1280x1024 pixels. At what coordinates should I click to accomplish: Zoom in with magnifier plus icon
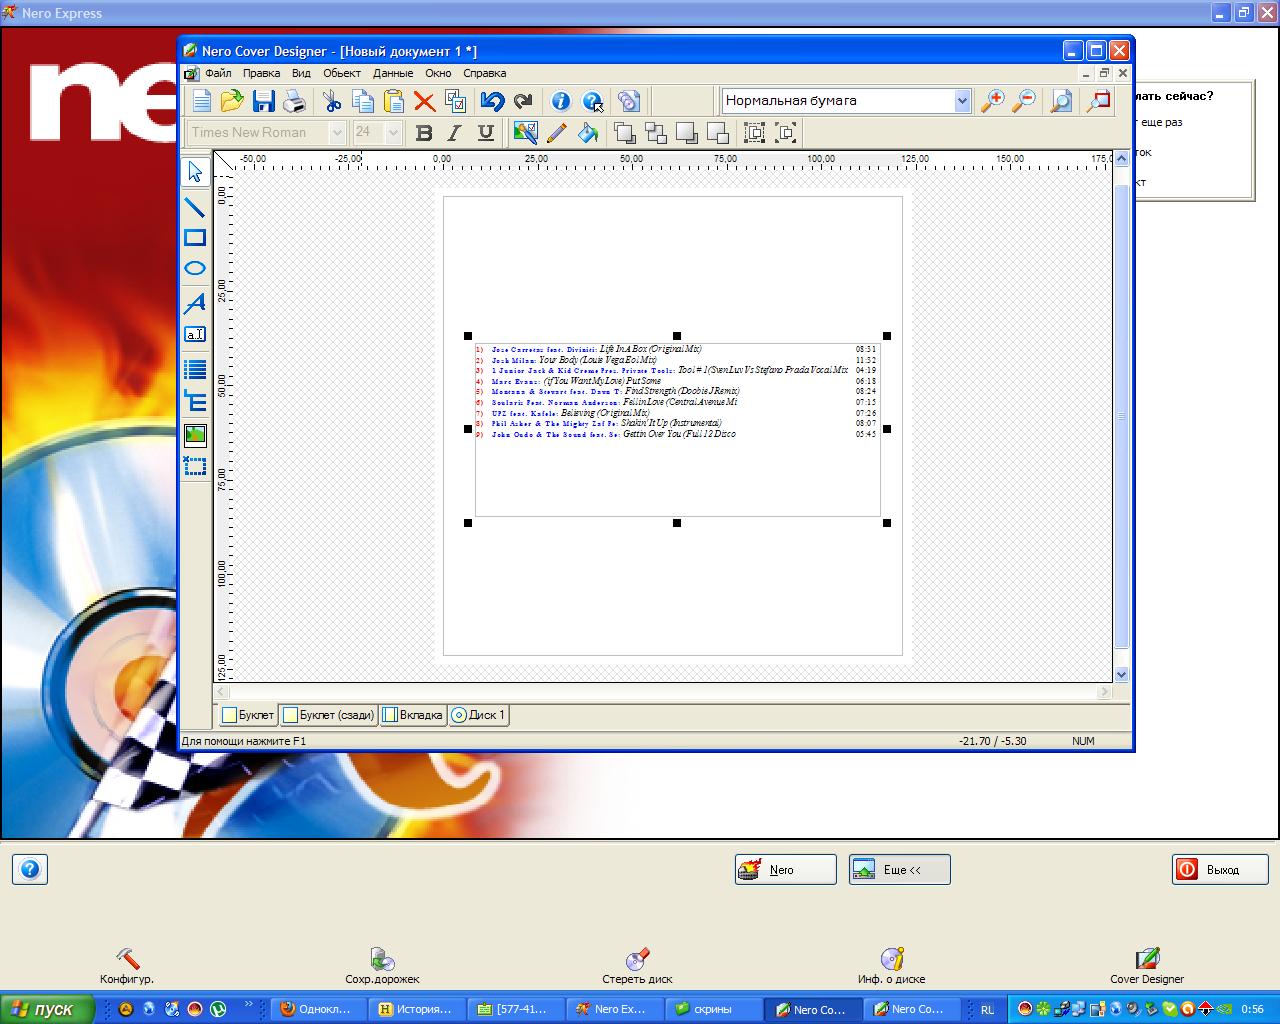(992, 101)
